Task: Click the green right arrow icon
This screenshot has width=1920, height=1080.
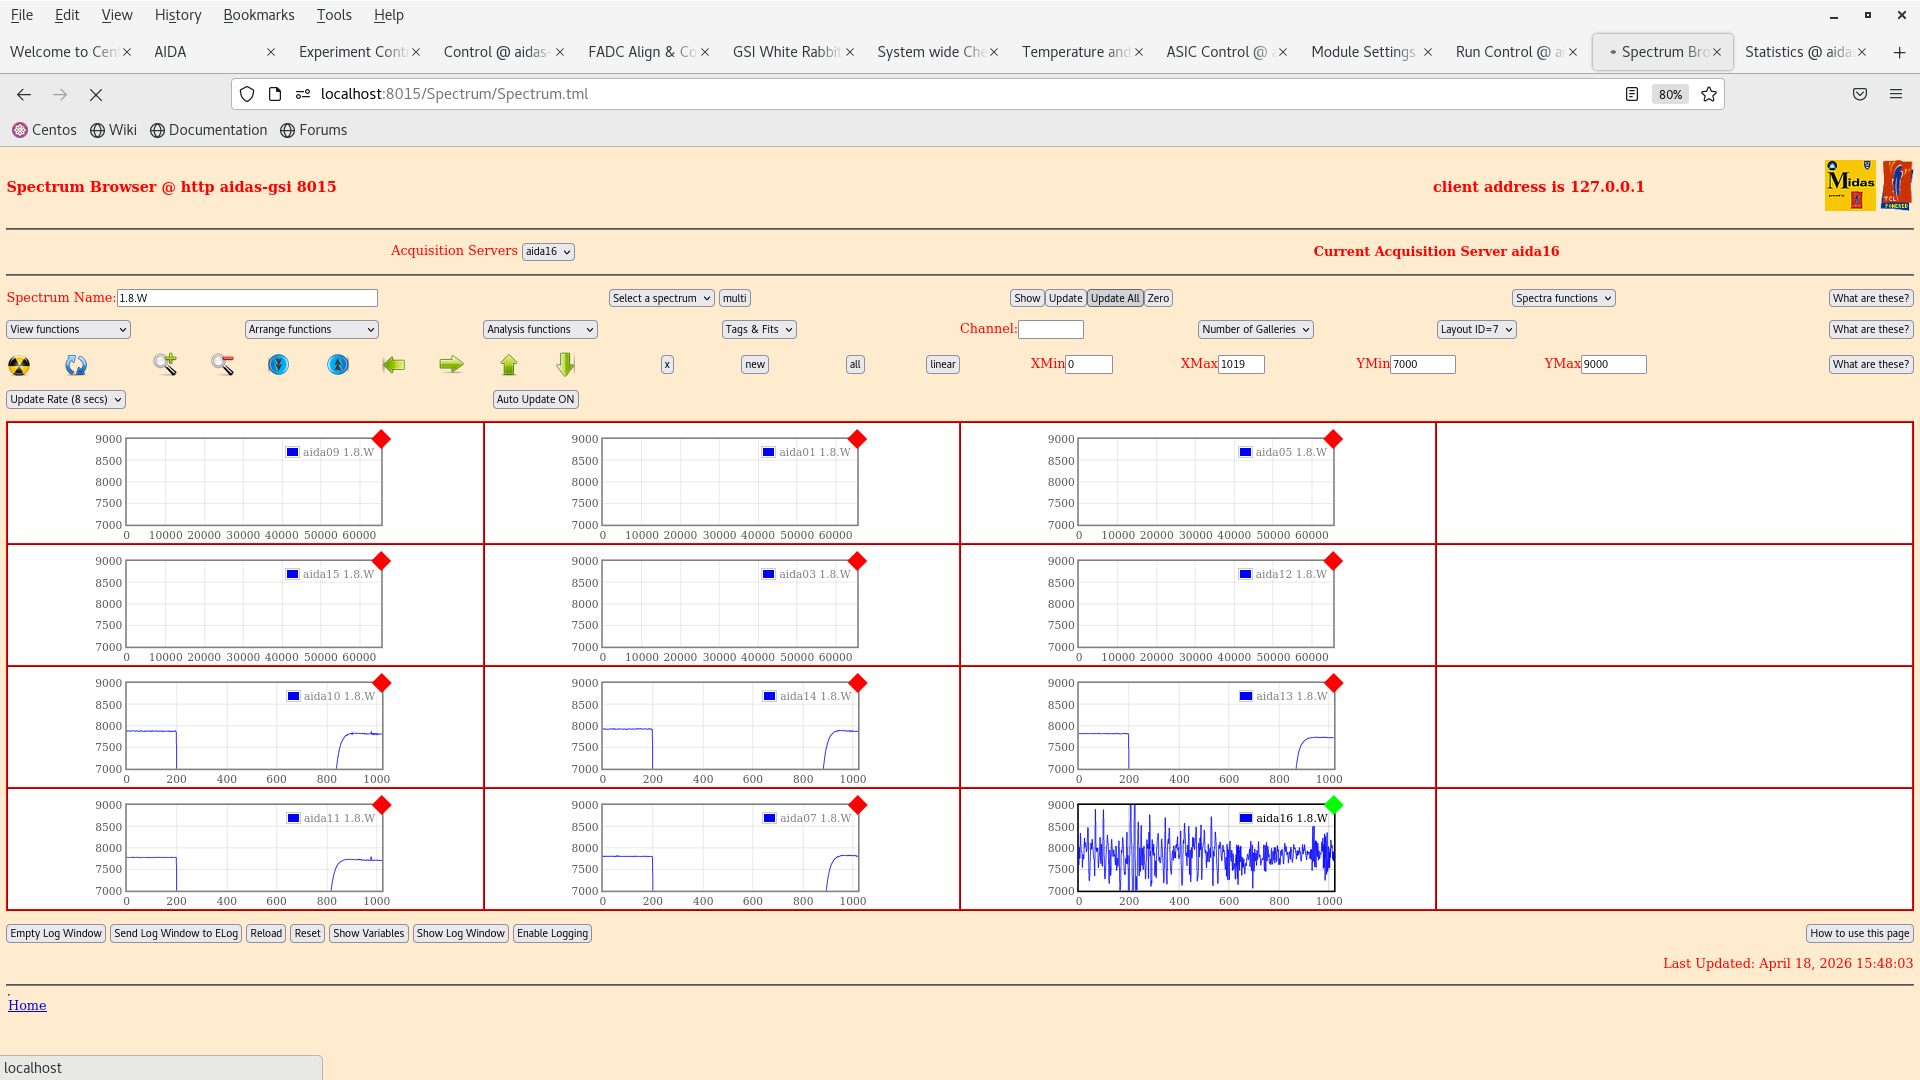Action: [451, 365]
